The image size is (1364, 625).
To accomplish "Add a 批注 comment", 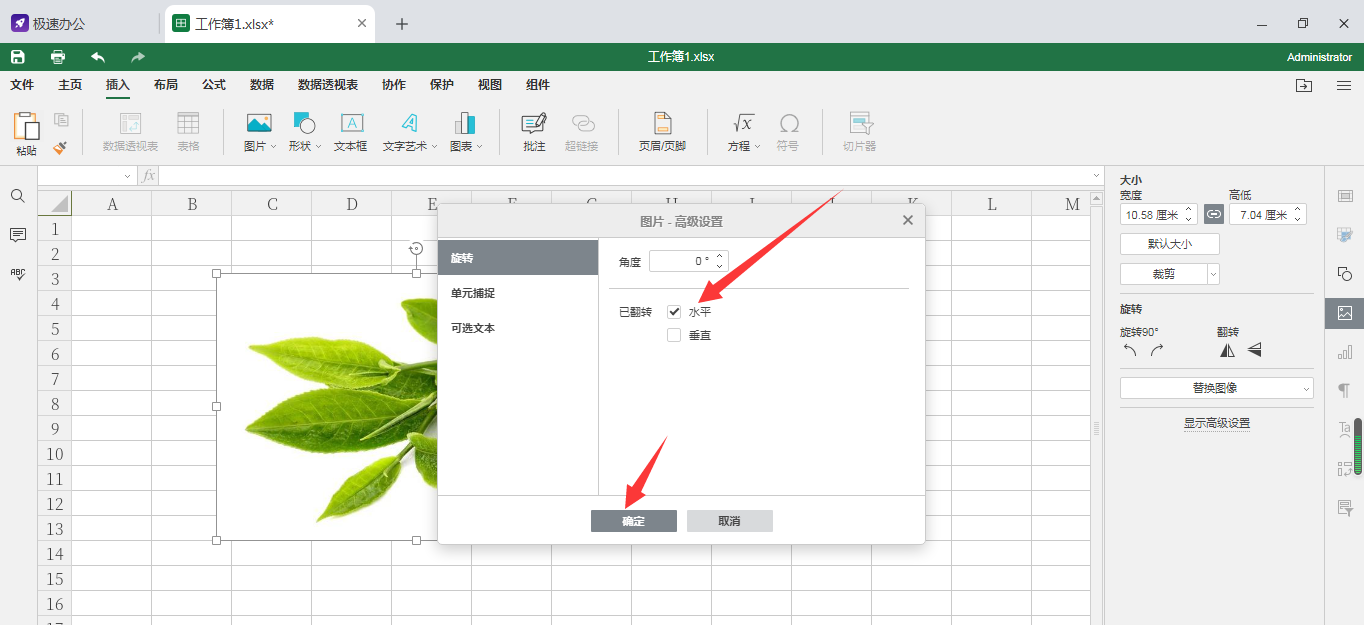I will [534, 133].
